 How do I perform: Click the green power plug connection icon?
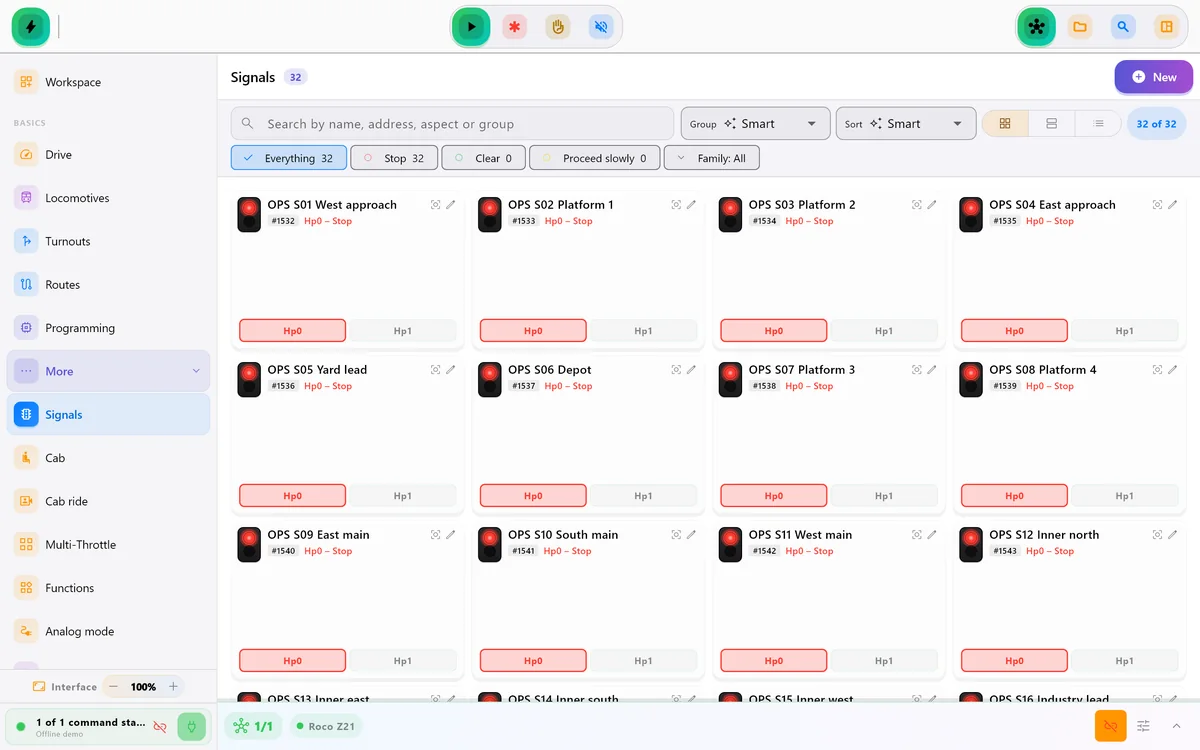point(191,726)
